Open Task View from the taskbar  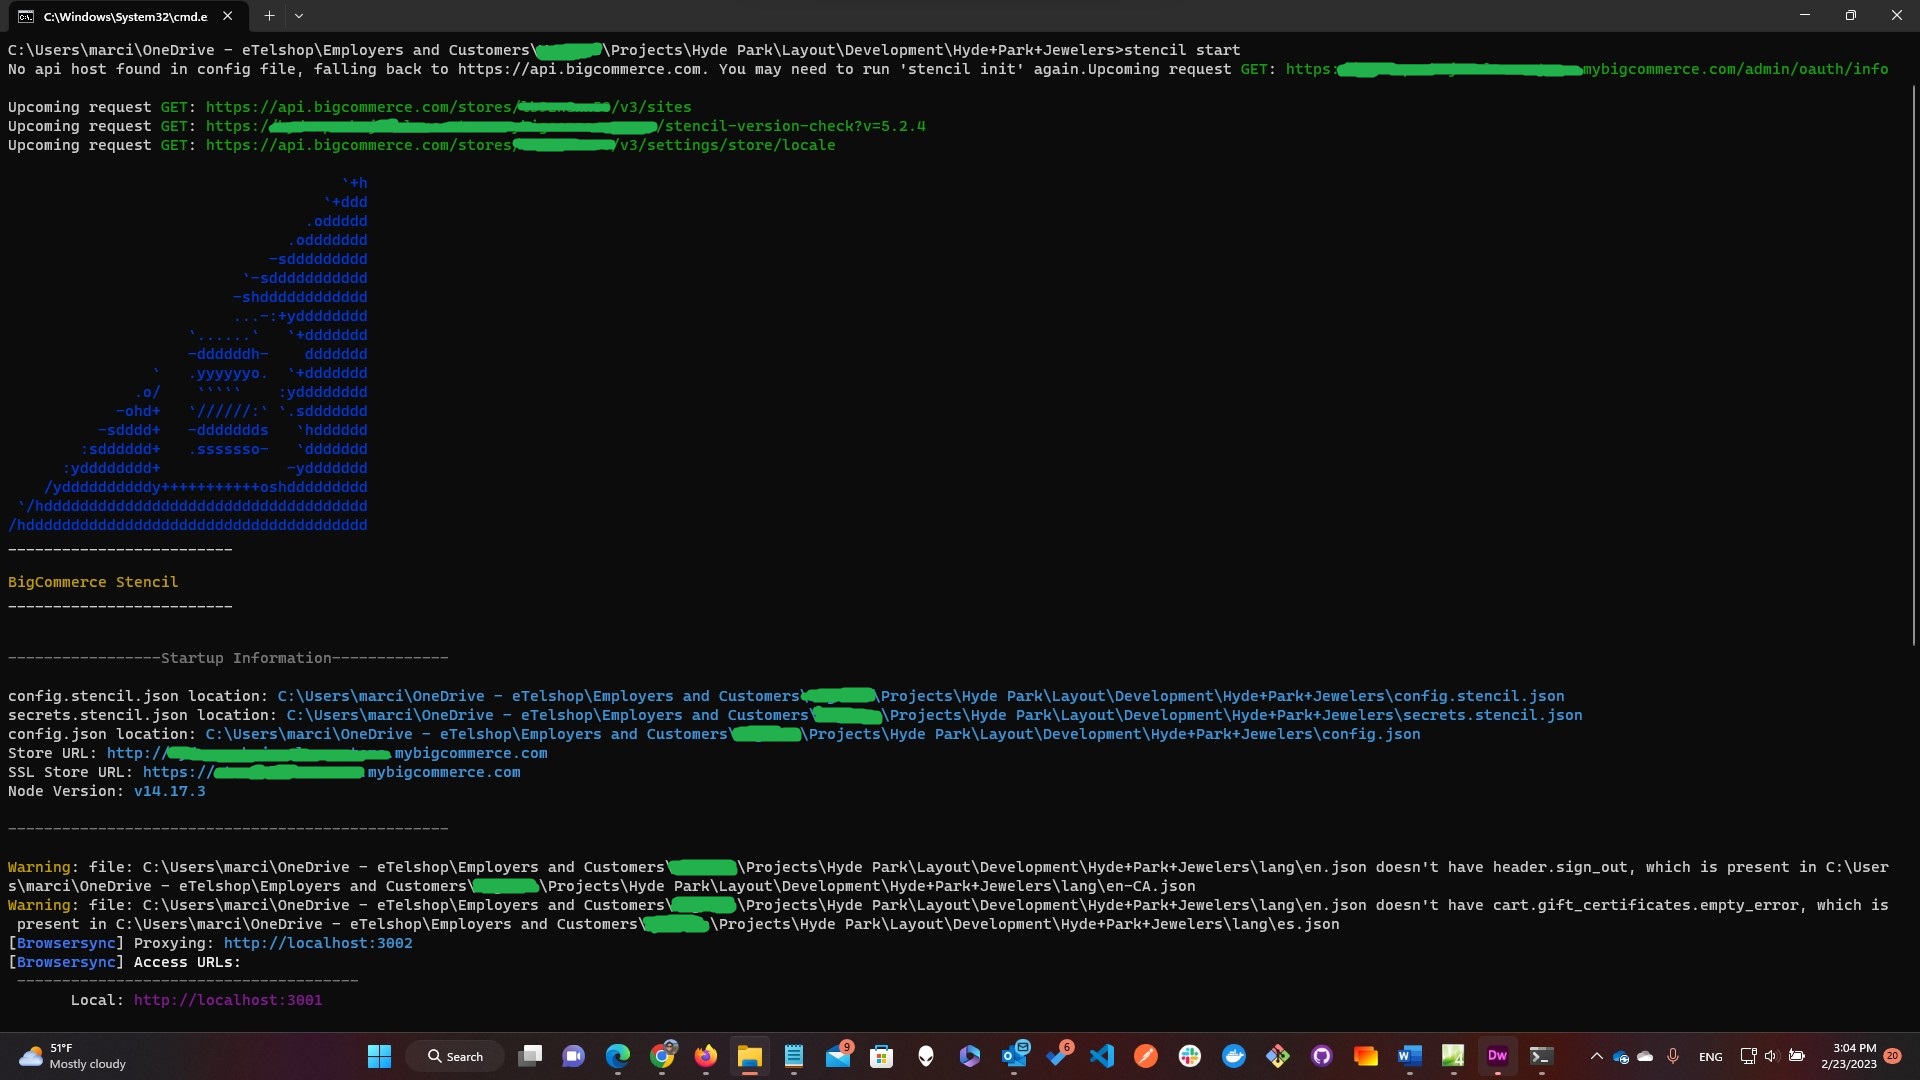pos(530,1056)
